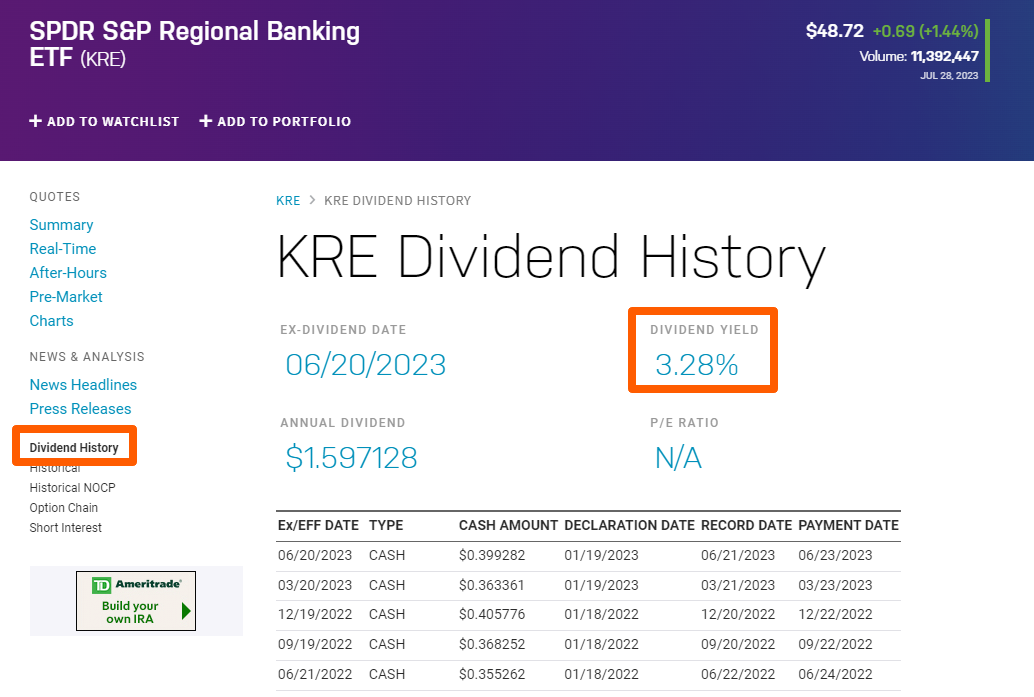This screenshot has width=1034, height=697.
Task: Open the Real-Time quotes link
Action: pos(63,249)
